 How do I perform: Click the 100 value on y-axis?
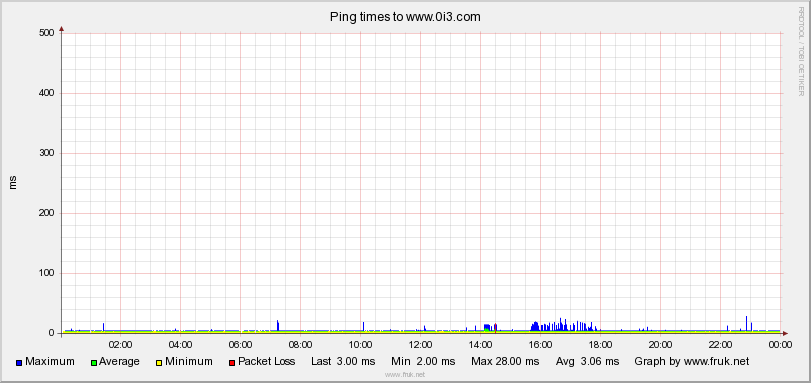[47, 273]
